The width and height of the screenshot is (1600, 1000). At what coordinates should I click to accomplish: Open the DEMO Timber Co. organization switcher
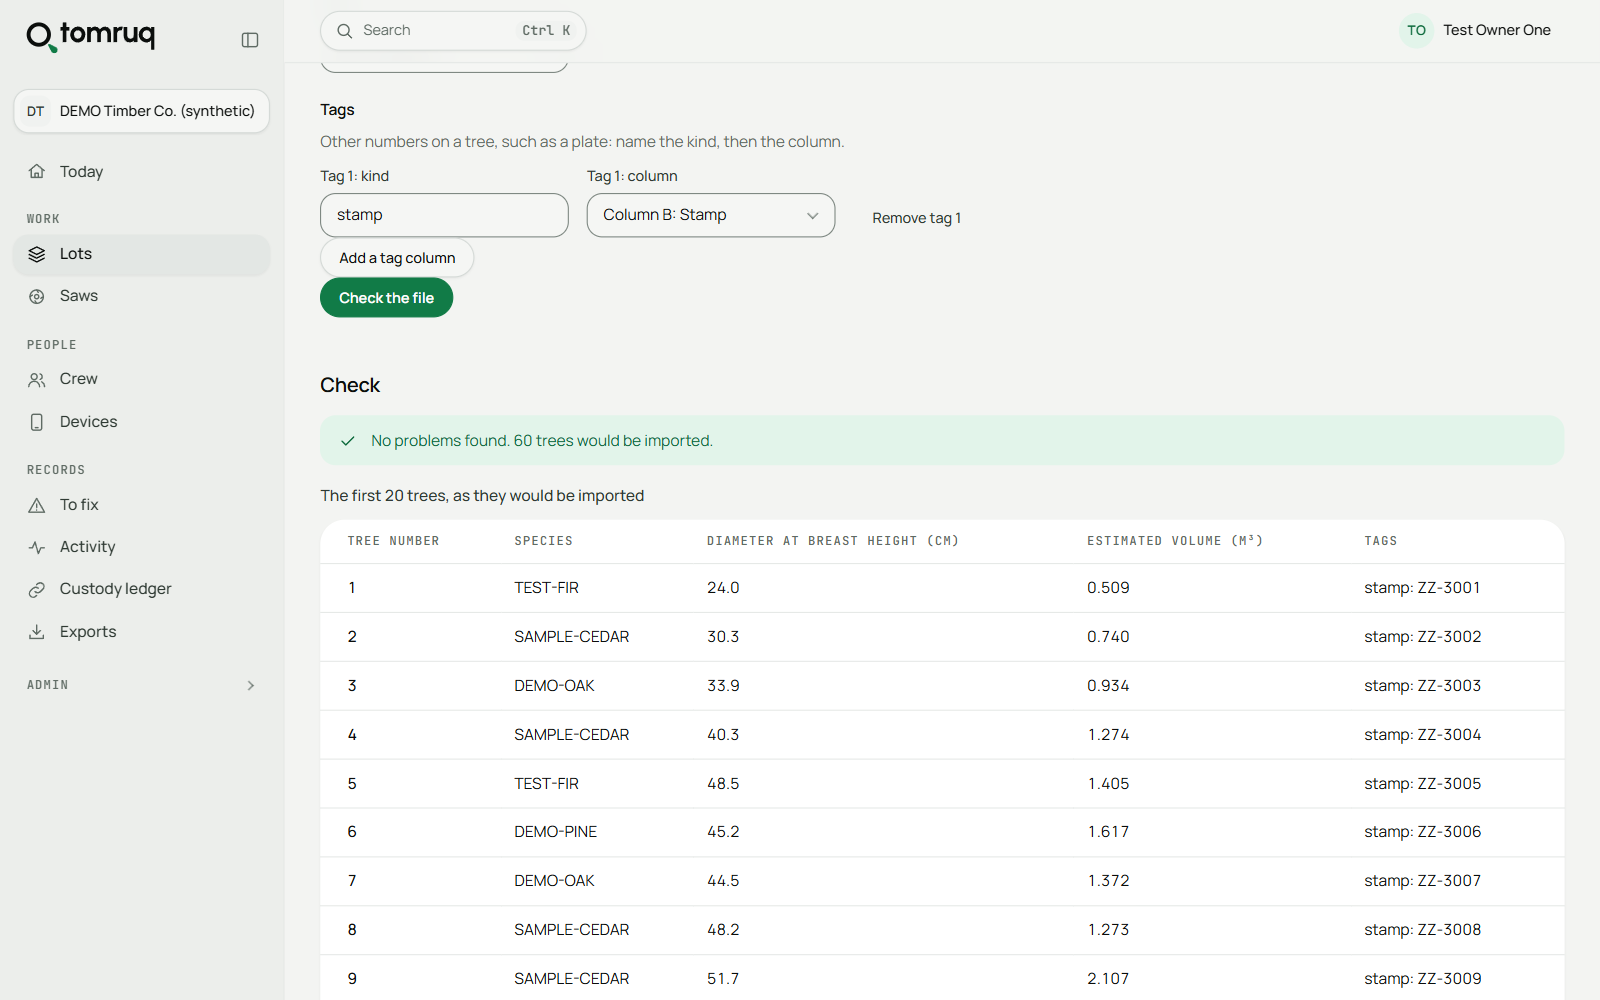(141, 111)
